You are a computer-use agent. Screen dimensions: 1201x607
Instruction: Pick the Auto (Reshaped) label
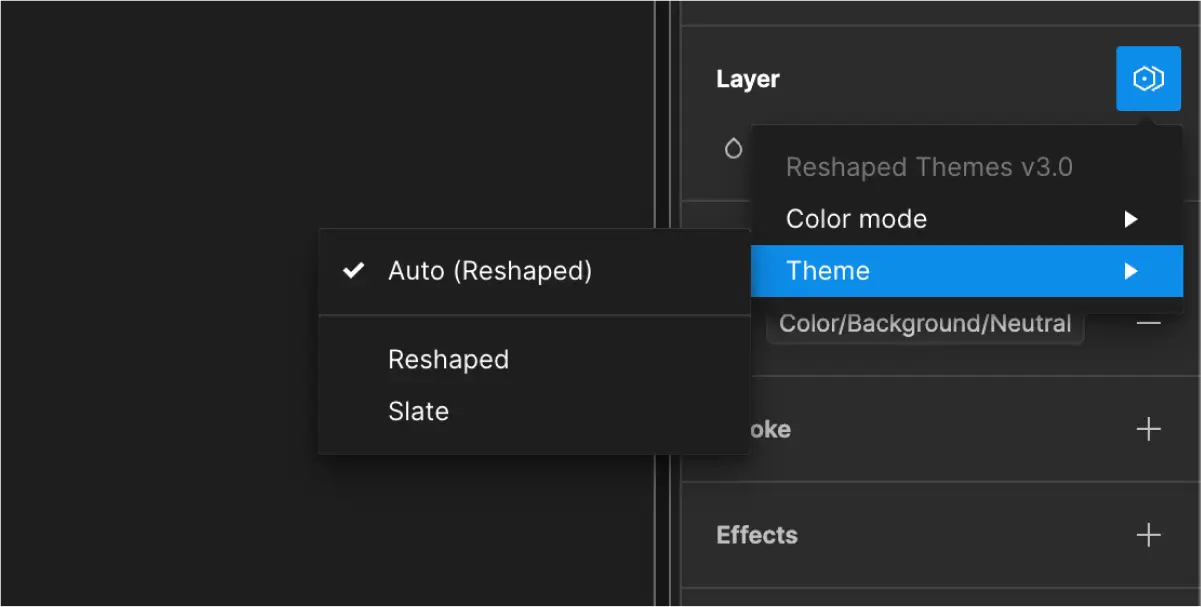pyautogui.click(x=490, y=271)
